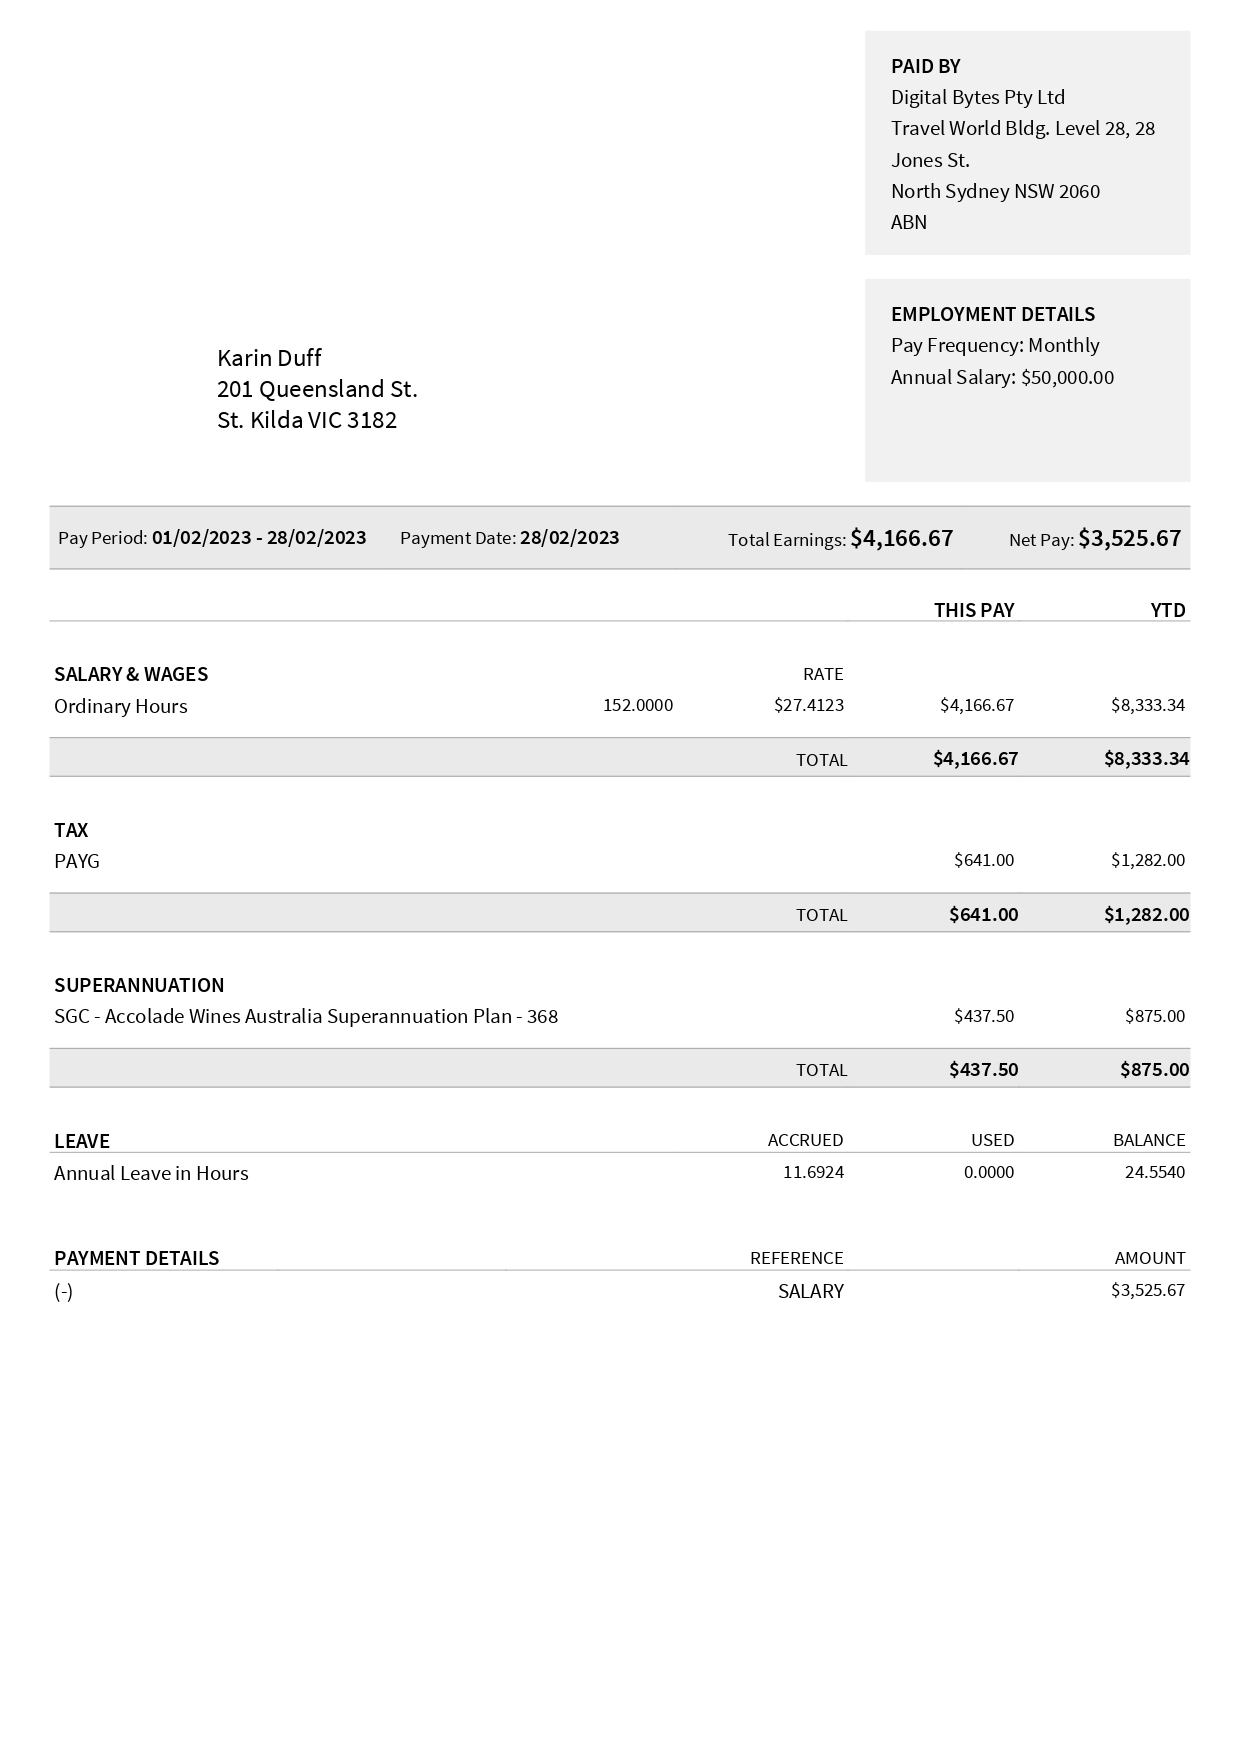Click the Pay Frequency: Monthly text
This screenshot has height=1755, width=1240.
(994, 345)
